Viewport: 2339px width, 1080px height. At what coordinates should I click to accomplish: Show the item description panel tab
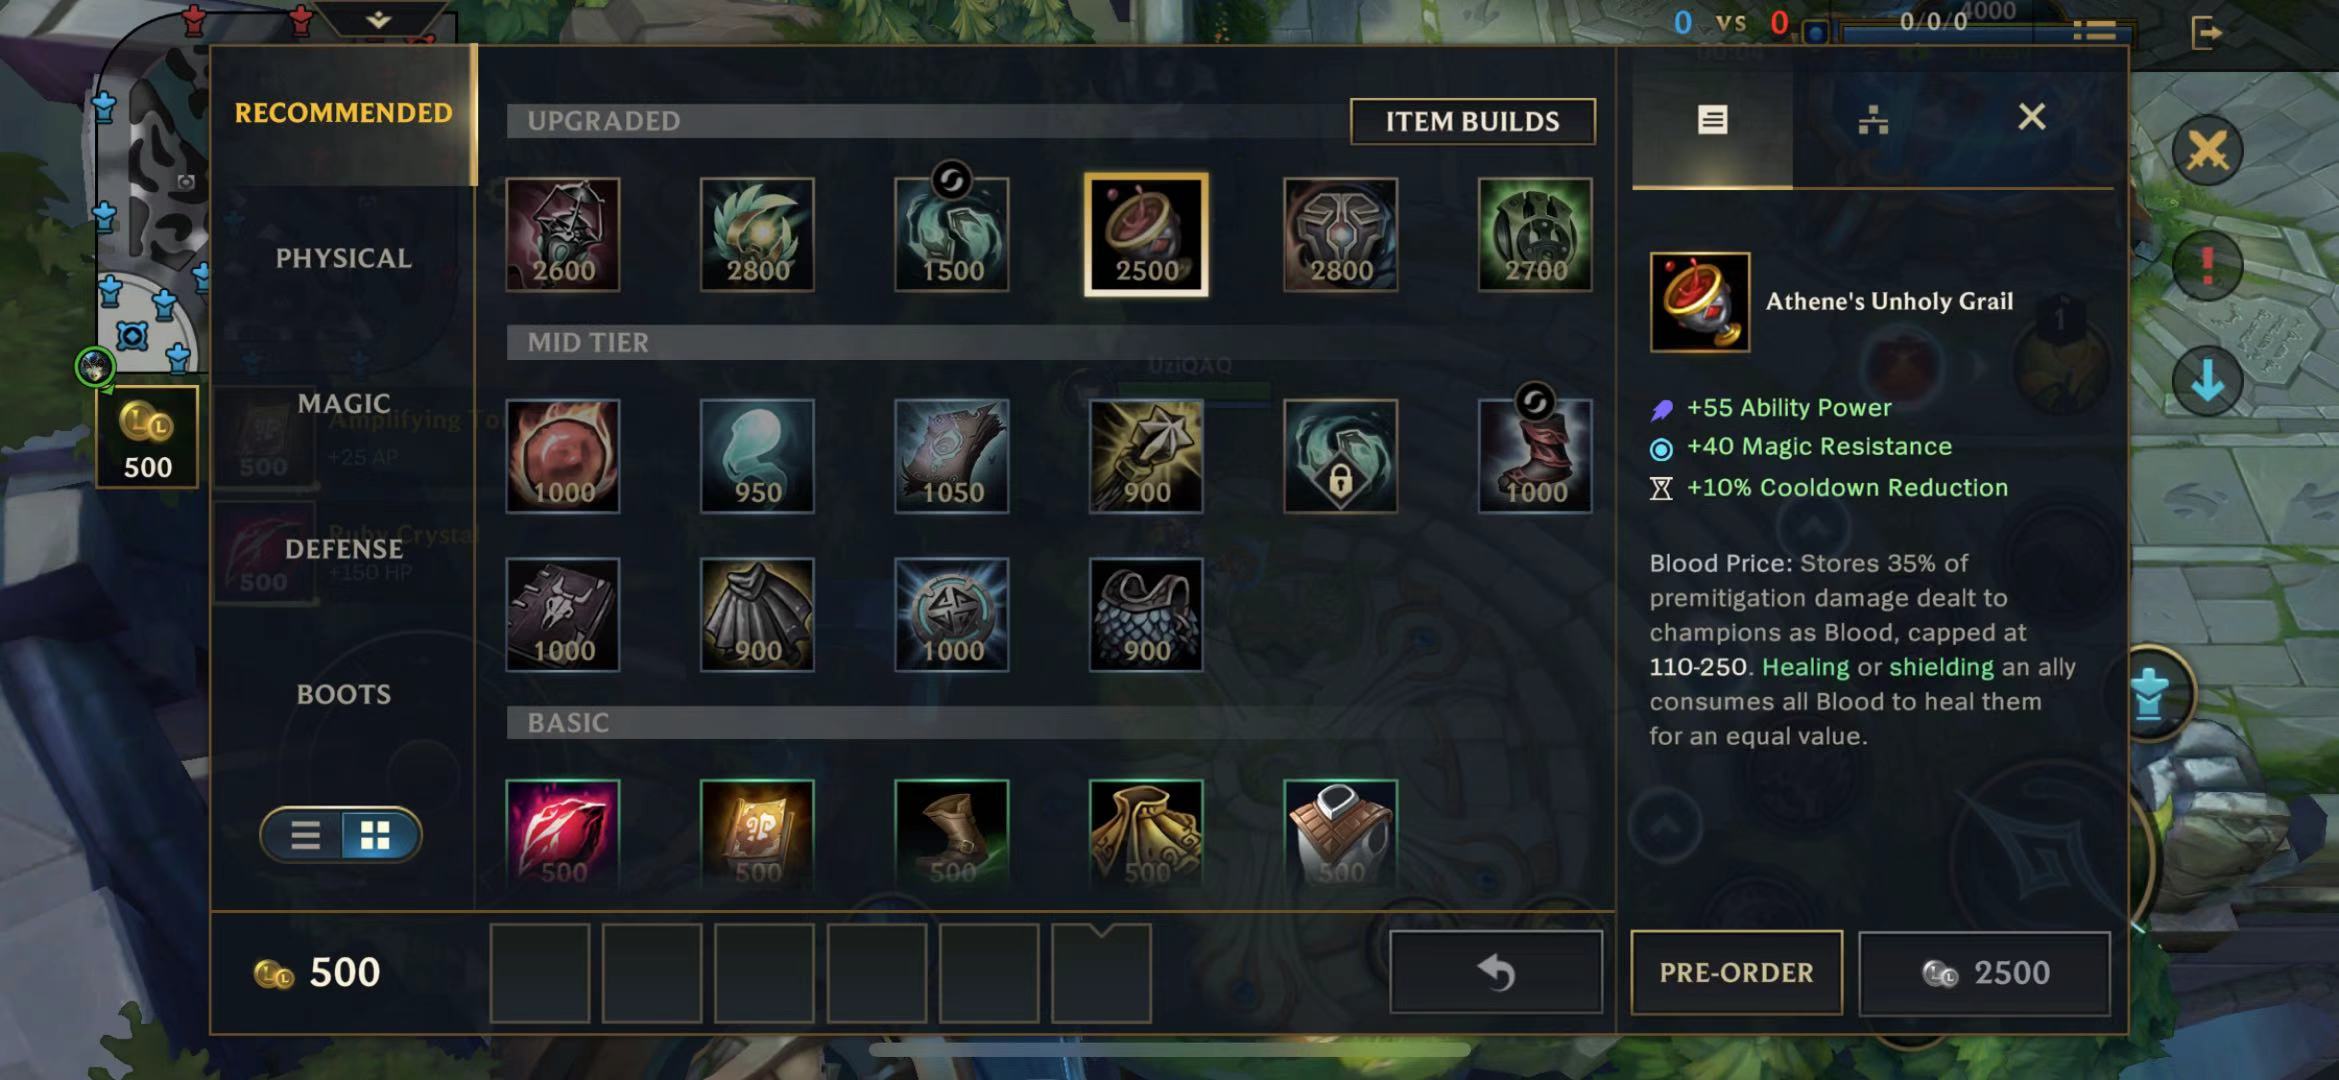tap(1712, 120)
